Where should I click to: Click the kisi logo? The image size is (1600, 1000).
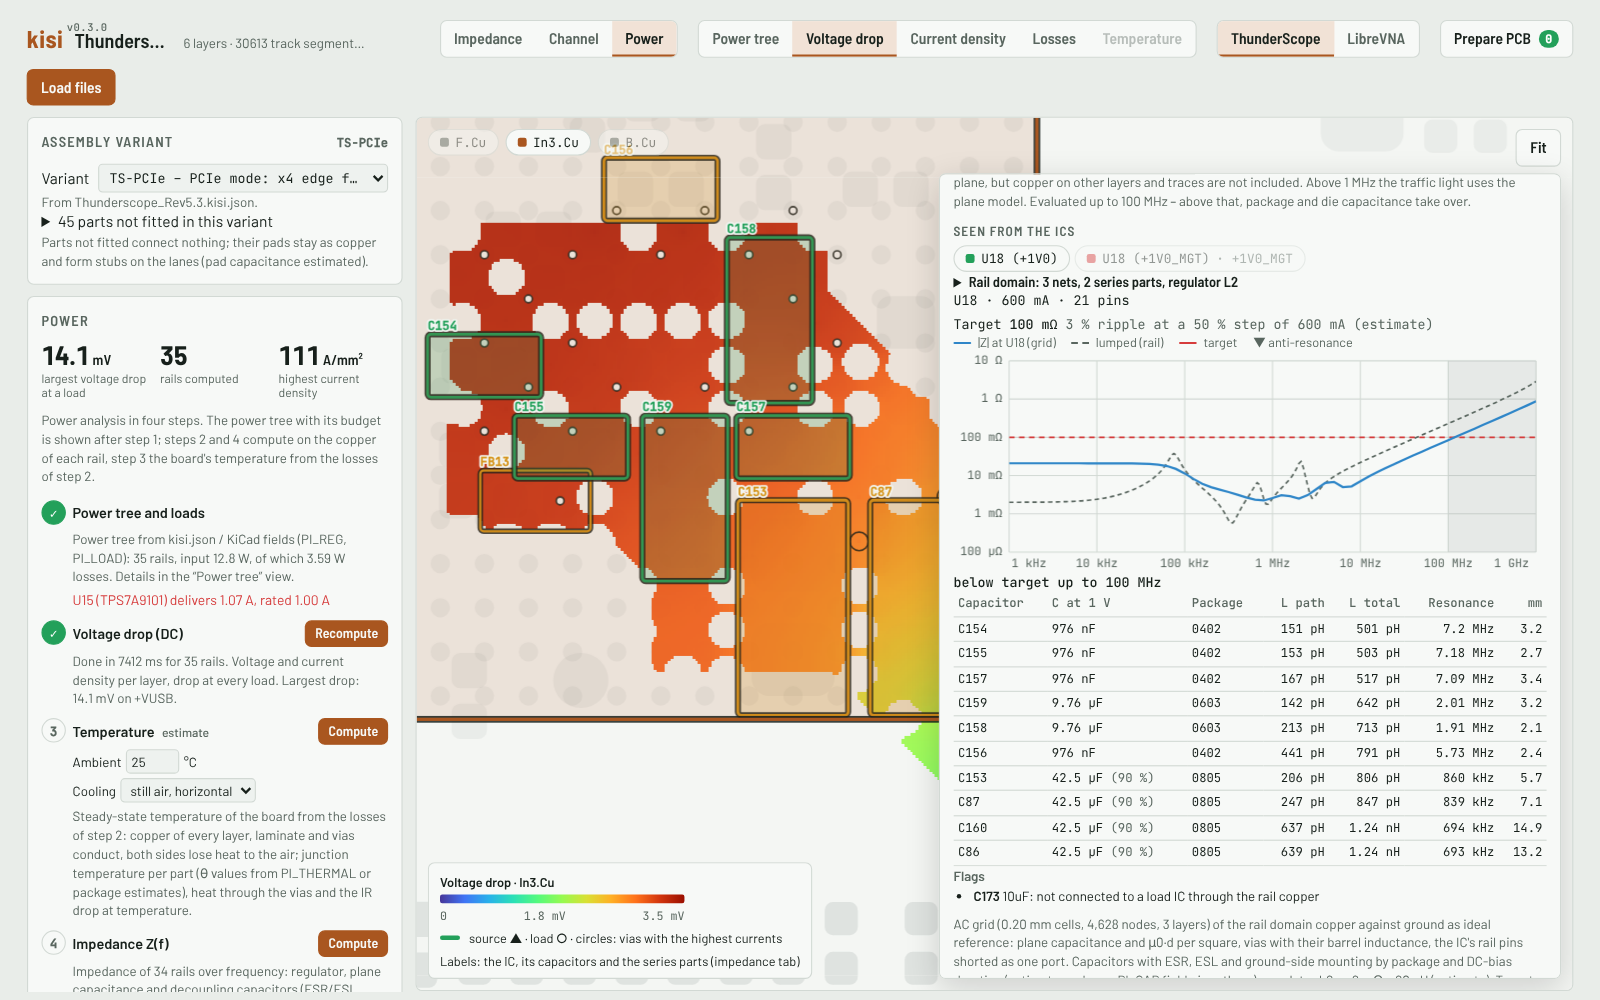pyautogui.click(x=44, y=39)
